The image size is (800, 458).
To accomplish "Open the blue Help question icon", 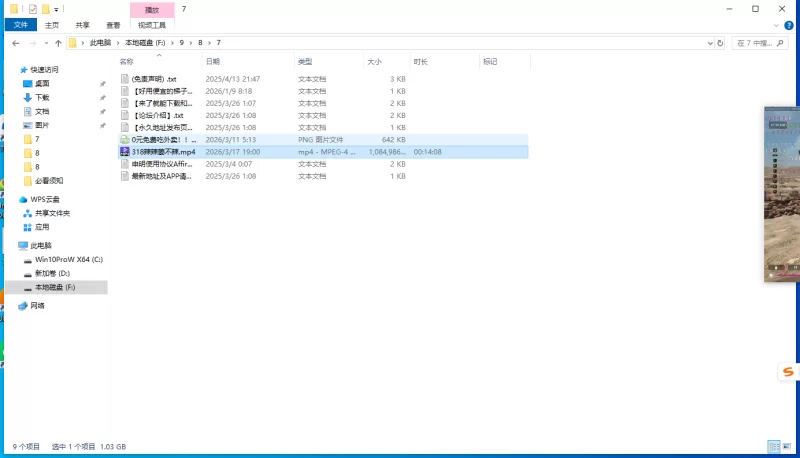I will click(x=791, y=25).
